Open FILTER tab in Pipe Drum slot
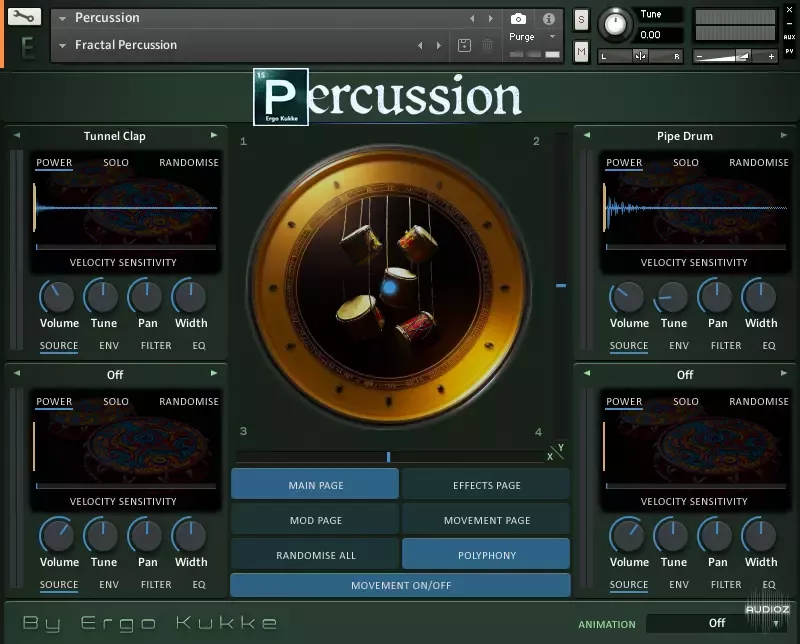This screenshot has width=800, height=644. coord(726,345)
